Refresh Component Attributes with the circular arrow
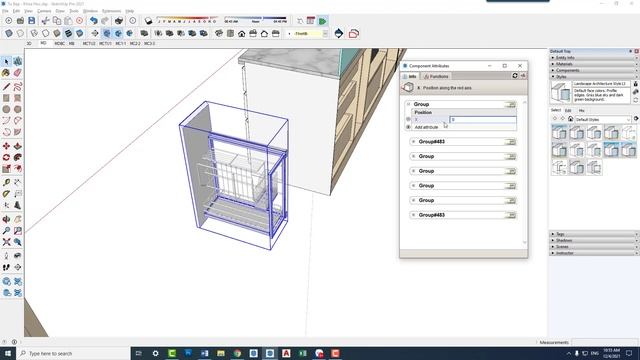This screenshot has height=360, width=640. pyautogui.click(x=515, y=76)
